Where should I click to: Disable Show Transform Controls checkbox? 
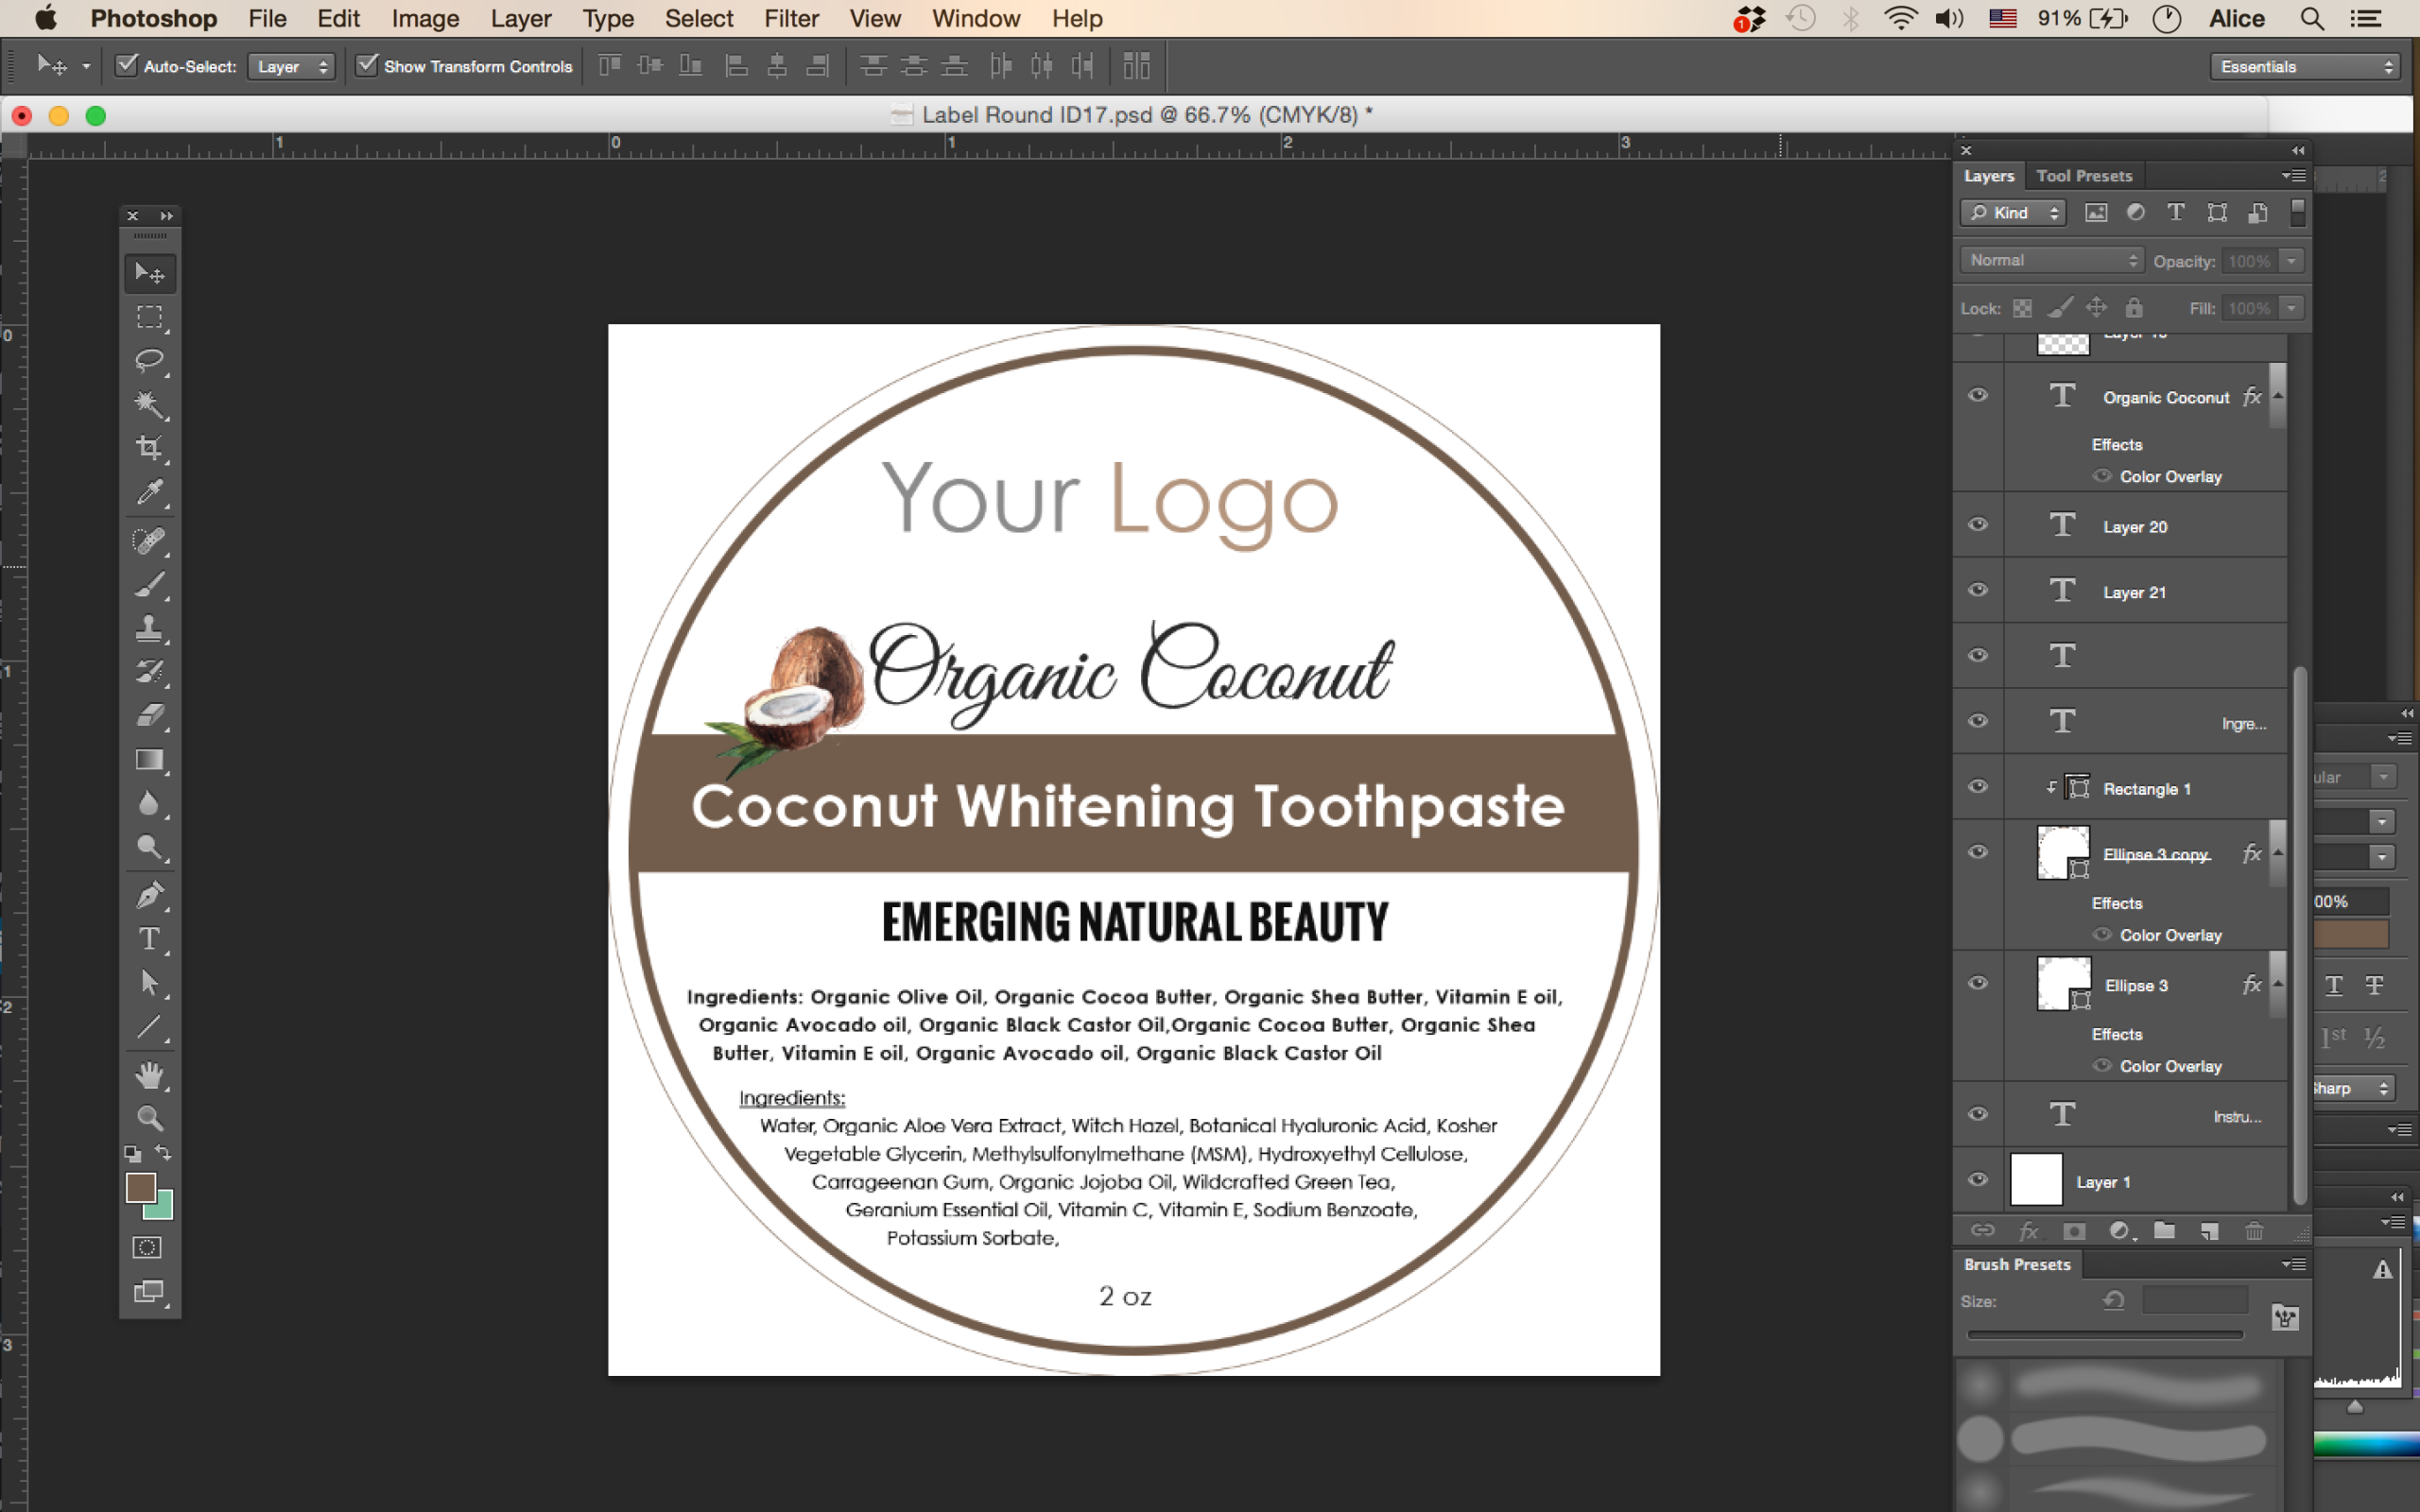(x=368, y=65)
